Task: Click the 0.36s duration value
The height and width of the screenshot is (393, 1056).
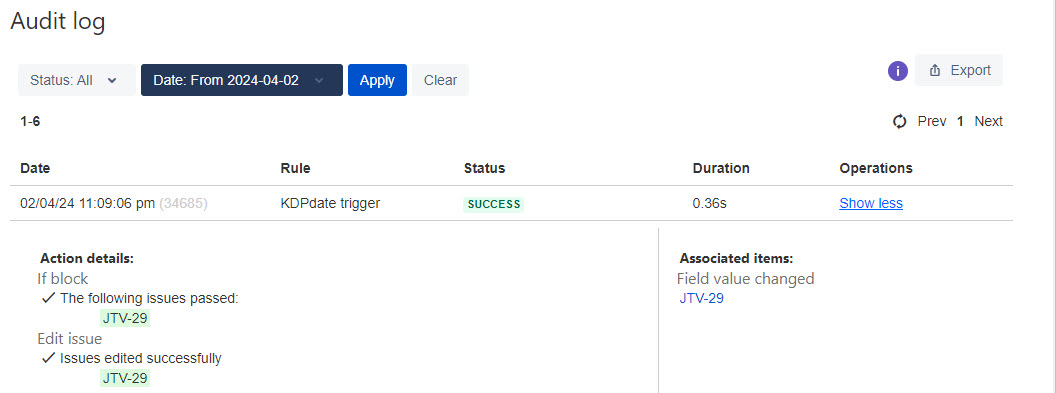Action: (x=710, y=203)
